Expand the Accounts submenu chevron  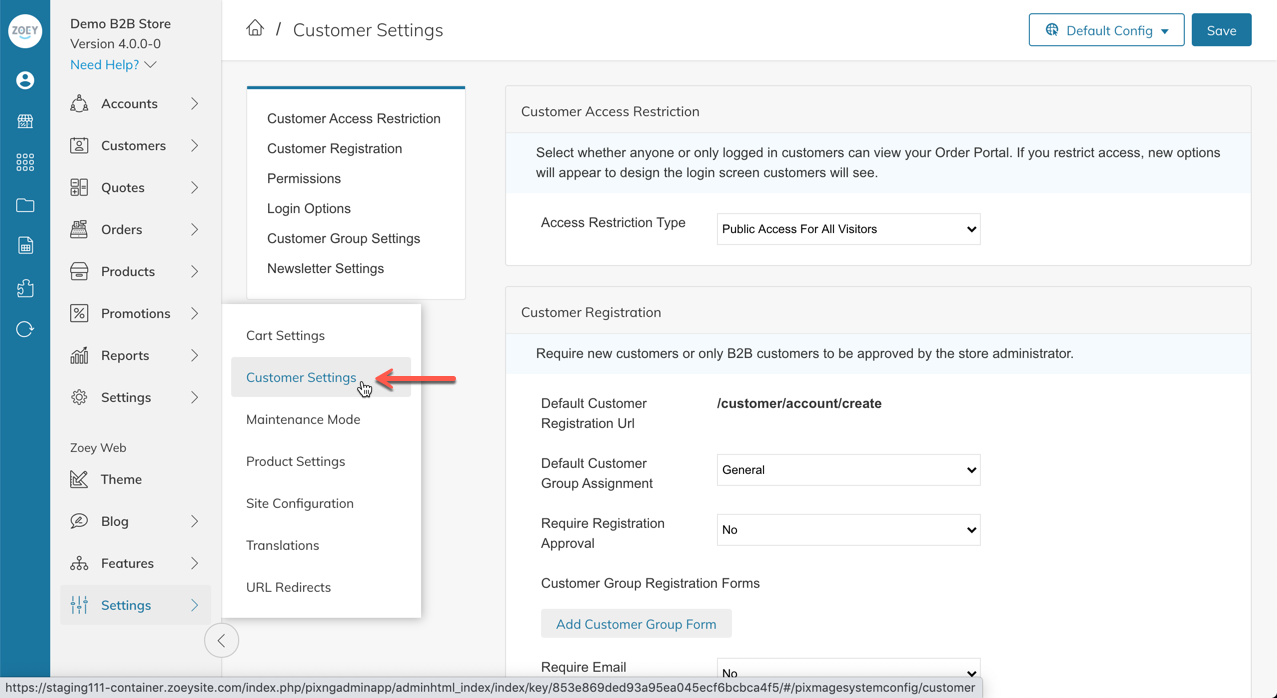click(194, 103)
